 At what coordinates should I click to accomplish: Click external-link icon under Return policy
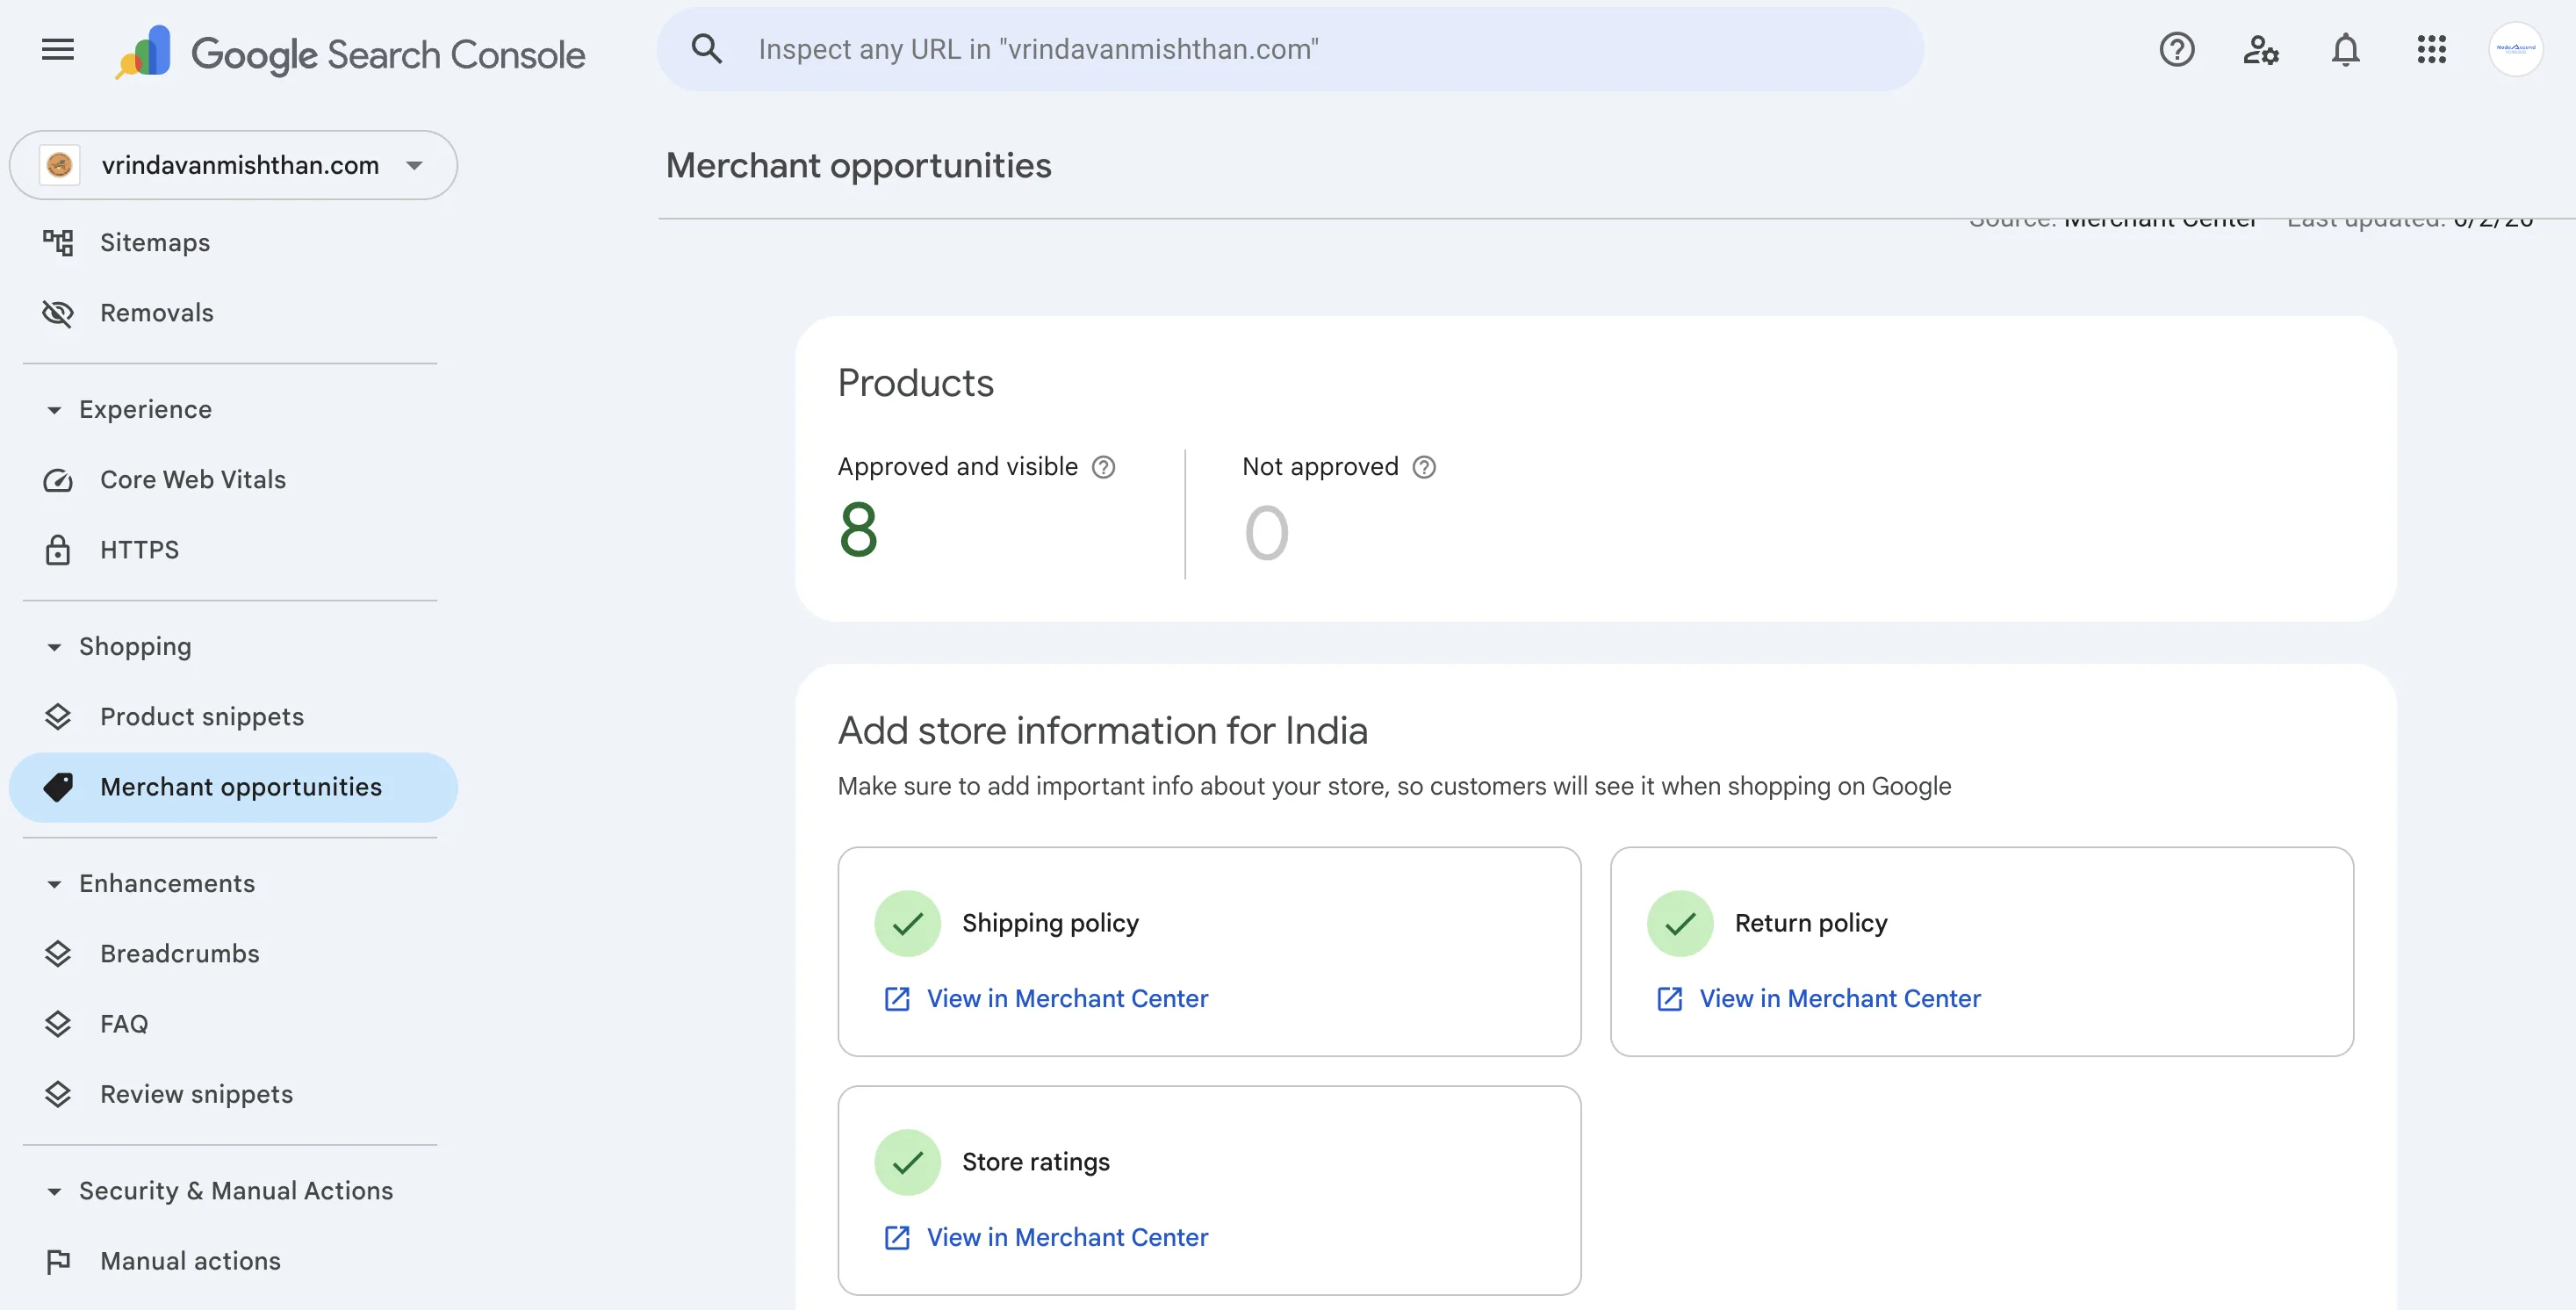tap(1670, 999)
